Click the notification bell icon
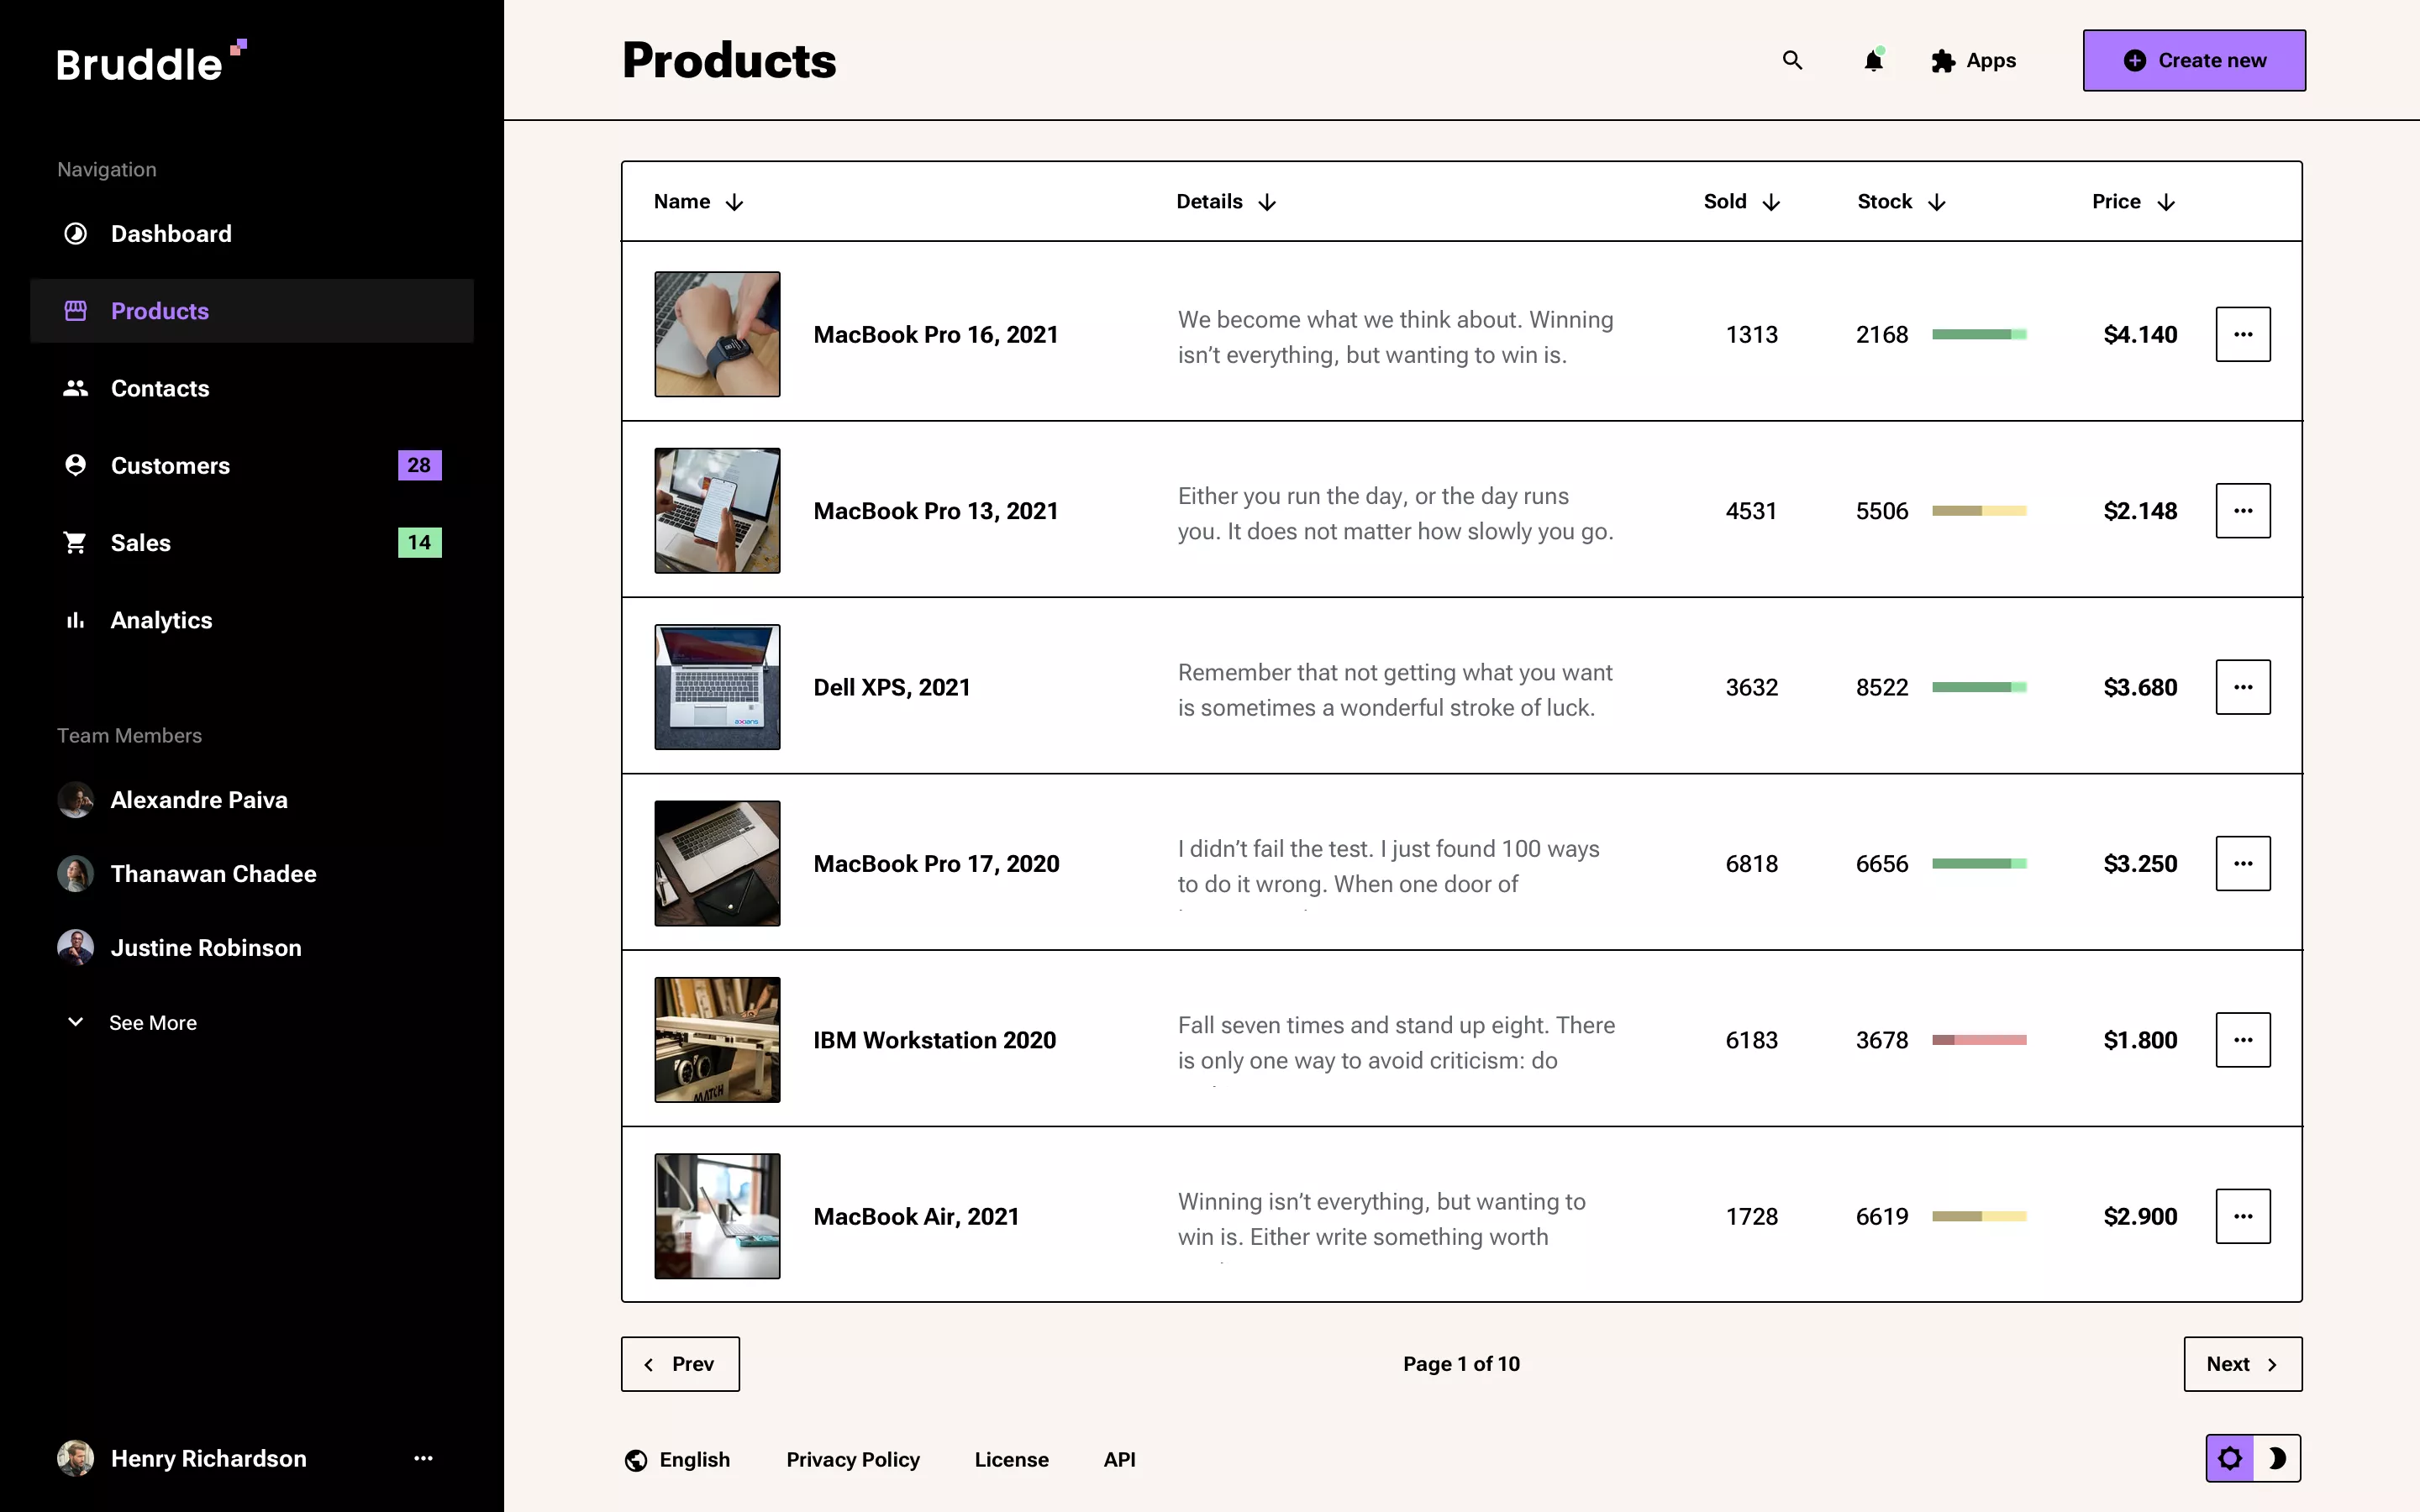 (x=1872, y=60)
